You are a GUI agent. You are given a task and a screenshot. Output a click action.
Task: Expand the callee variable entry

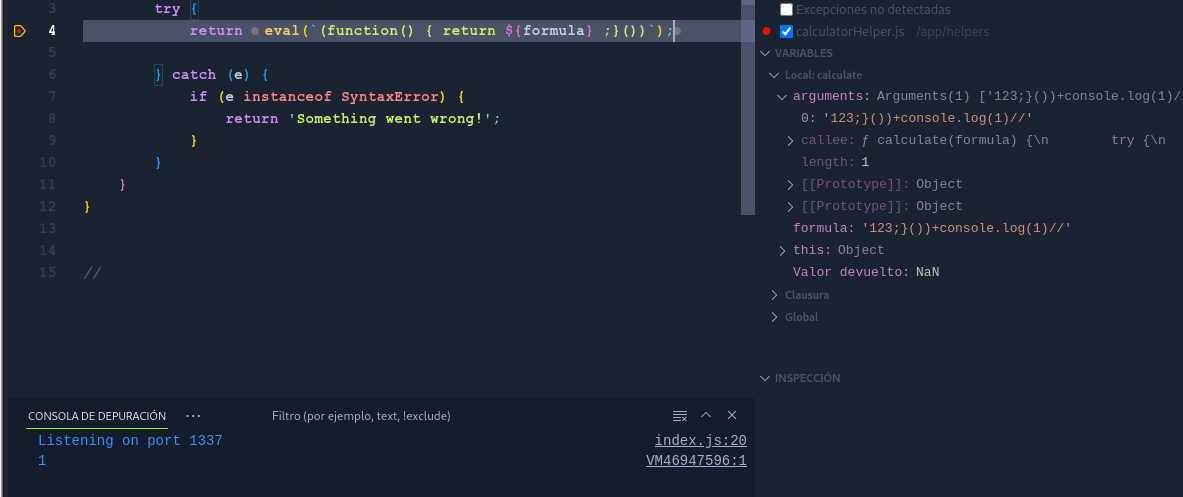[x=791, y=141]
